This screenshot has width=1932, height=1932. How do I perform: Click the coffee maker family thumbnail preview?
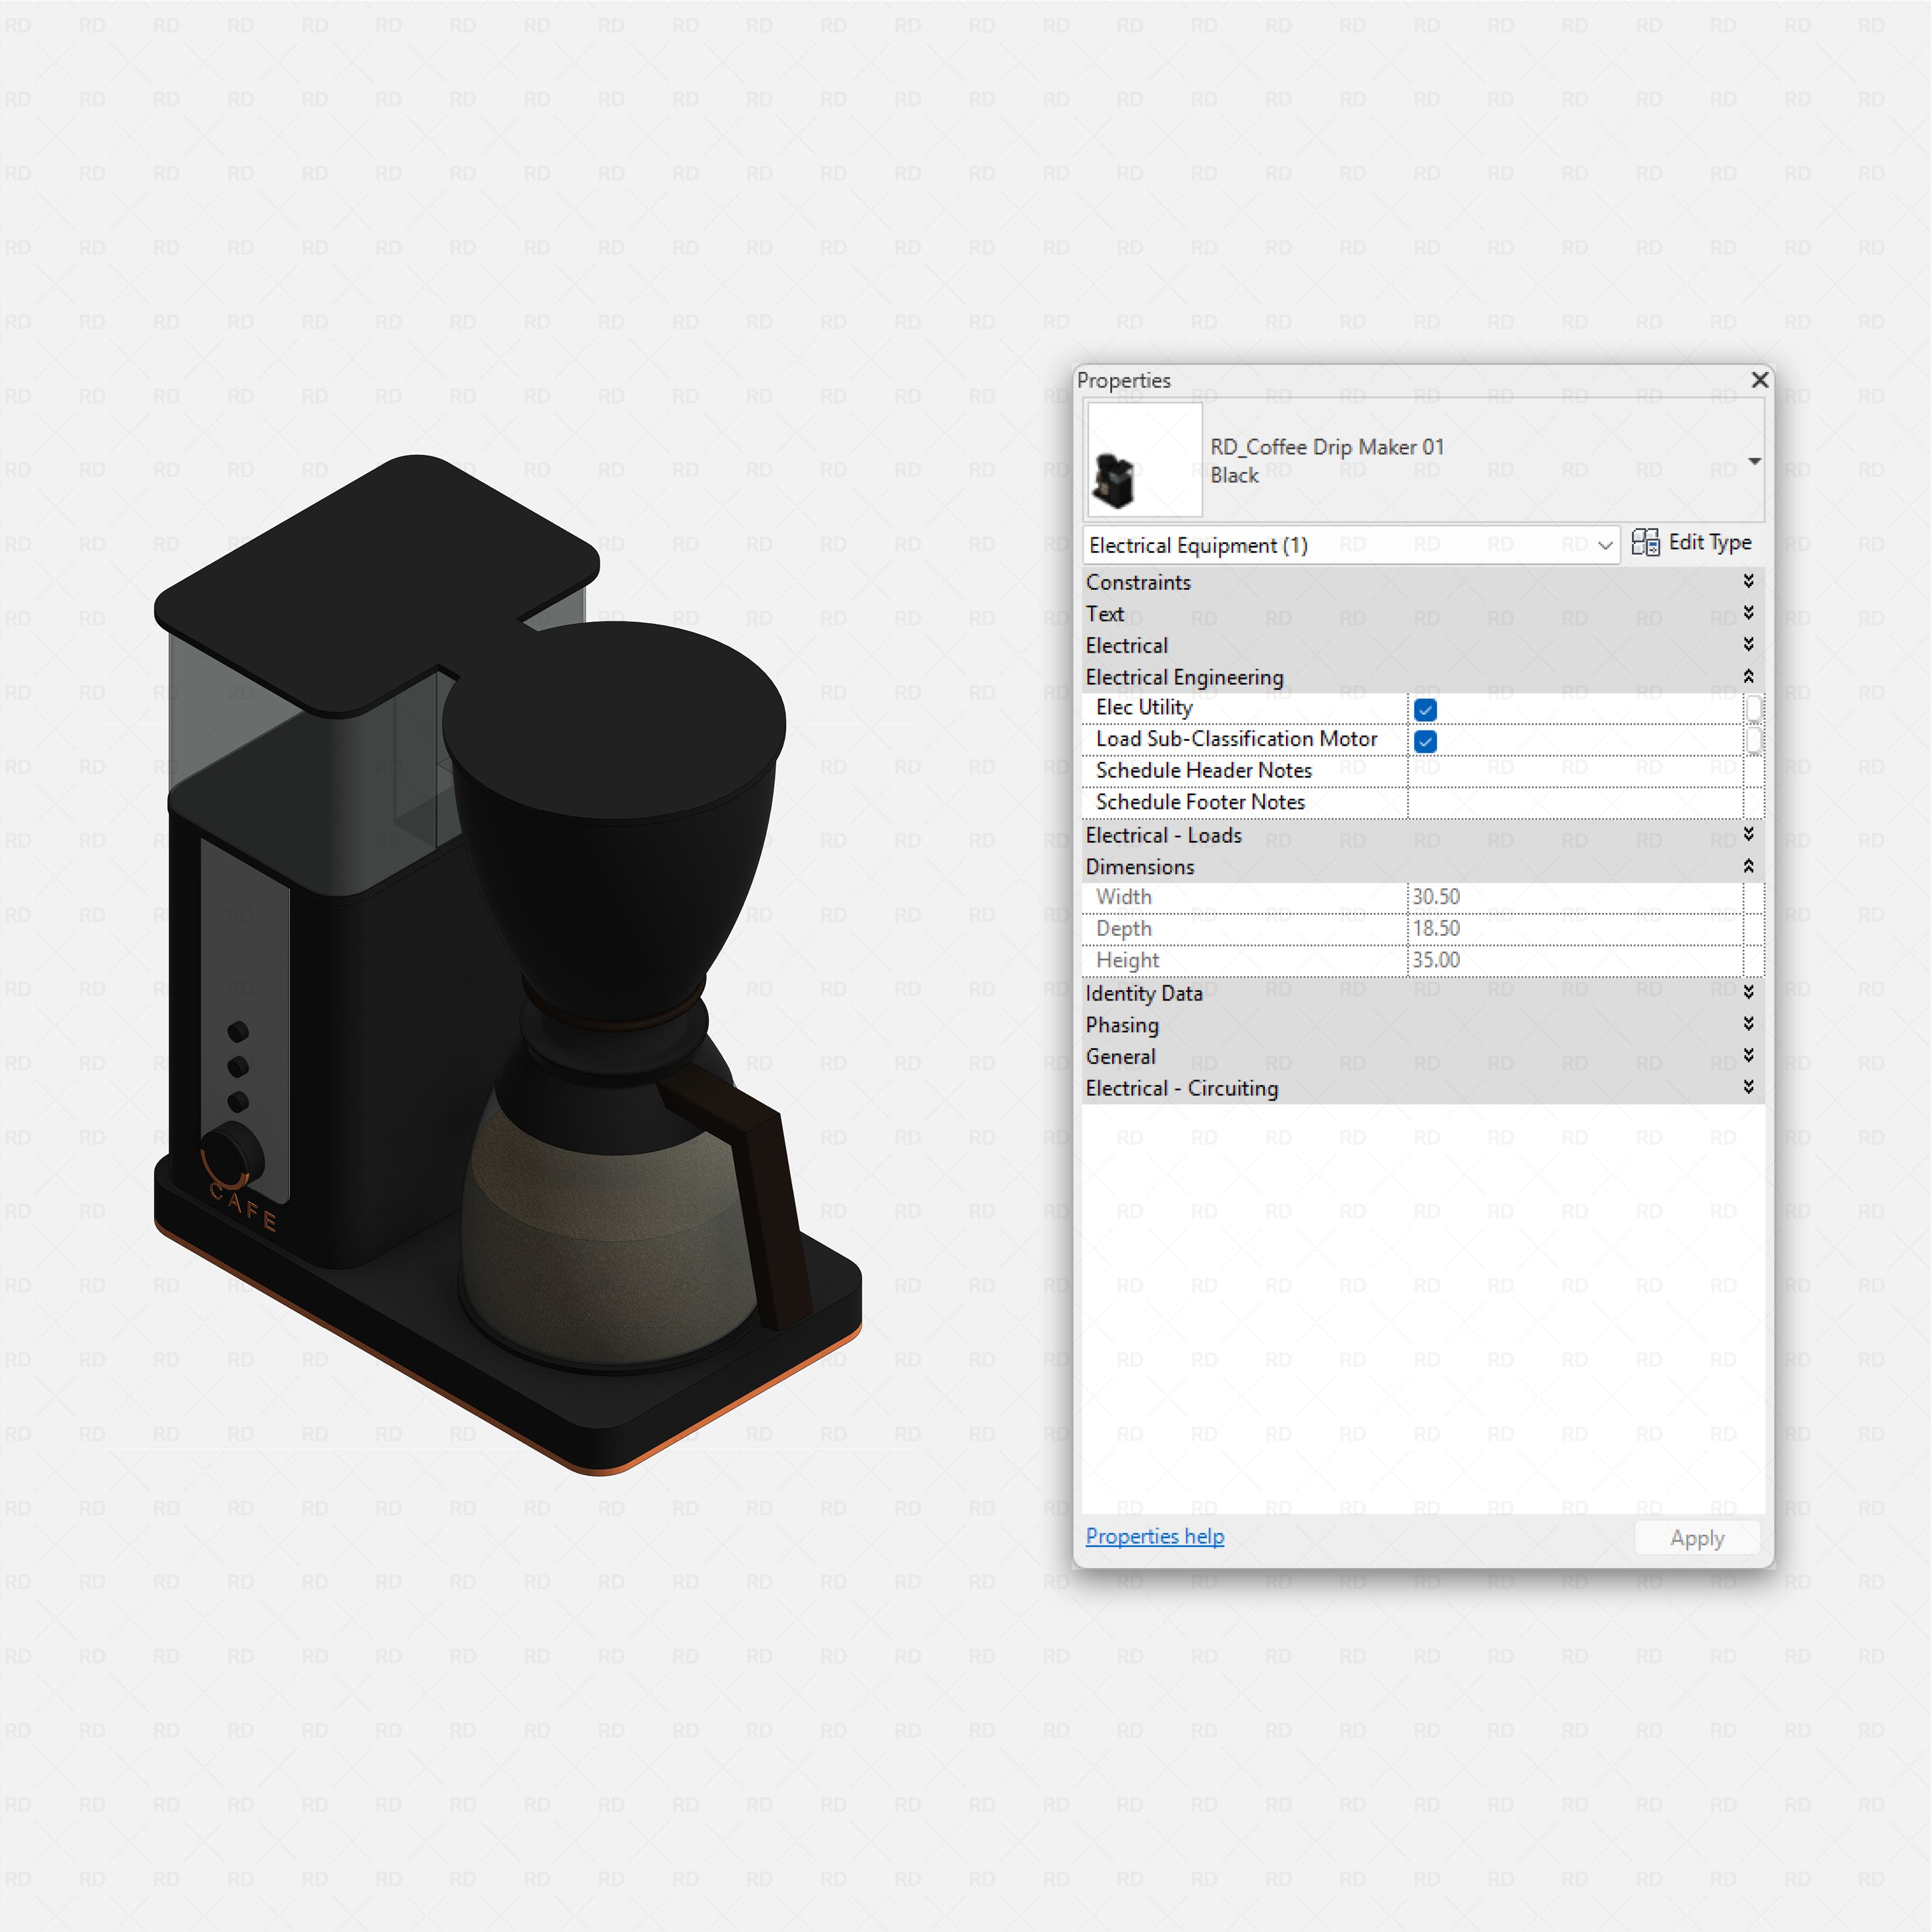pos(1143,460)
